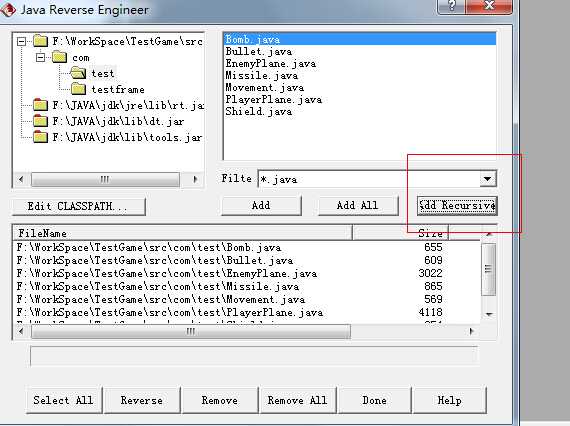Select F:\JAVA\jdk\jre\lib\rt.jar tree entry

pos(128,105)
